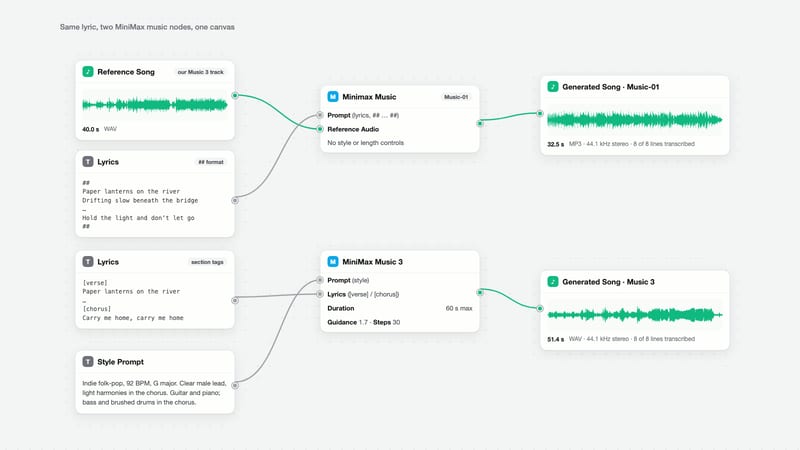Click the music icon on Generated Song Music-01
800x450 pixels.
coord(553,87)
